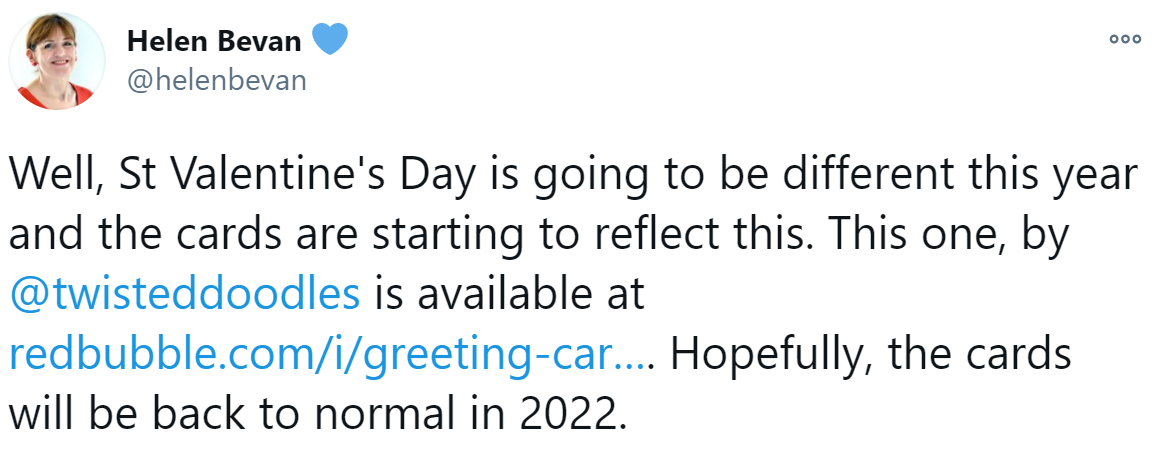
Task: Open the tweet's three-dot more options menu
Action: pyautogui.click(x=1125, y=40)
